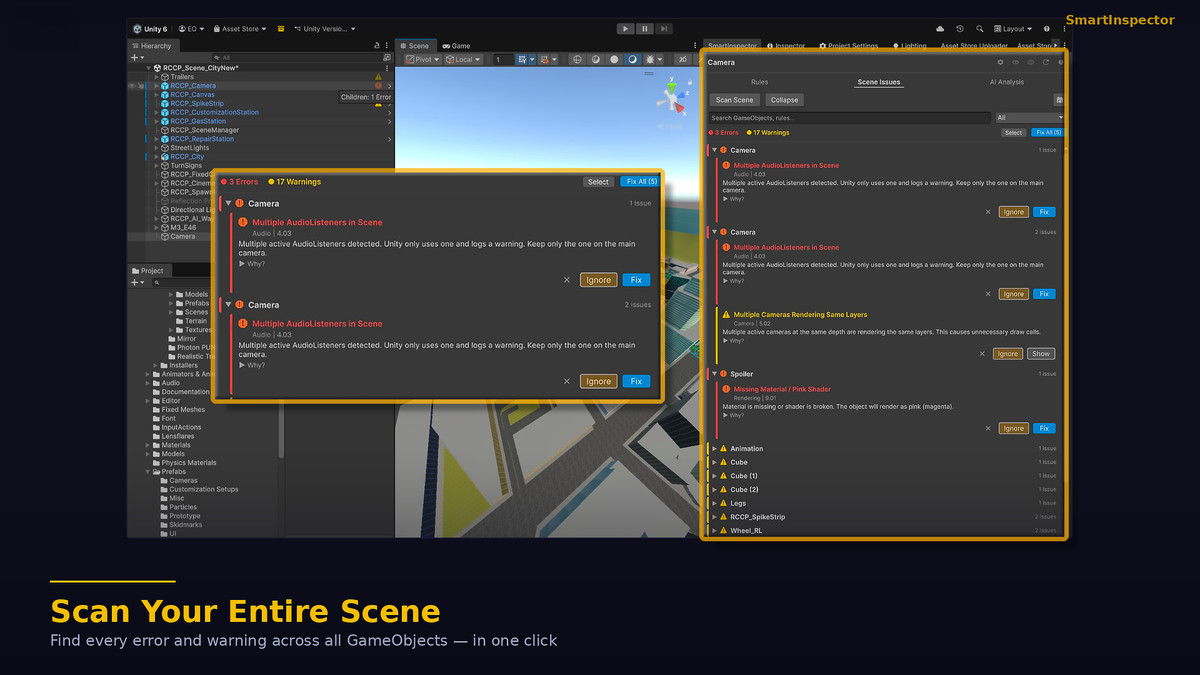Click the Scan Scene button
The image size is (1200, 675).
pyautogui.click(x=734, y=100)
